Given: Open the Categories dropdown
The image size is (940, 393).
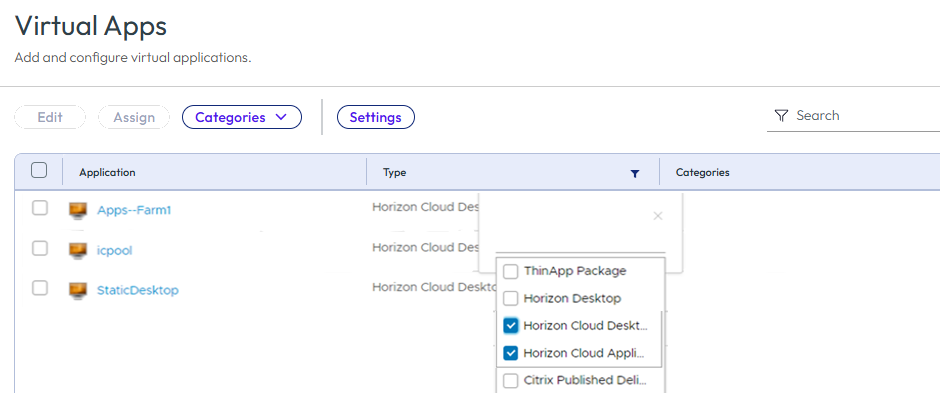Looking at the screenshot, I should (x=242, y=117).
